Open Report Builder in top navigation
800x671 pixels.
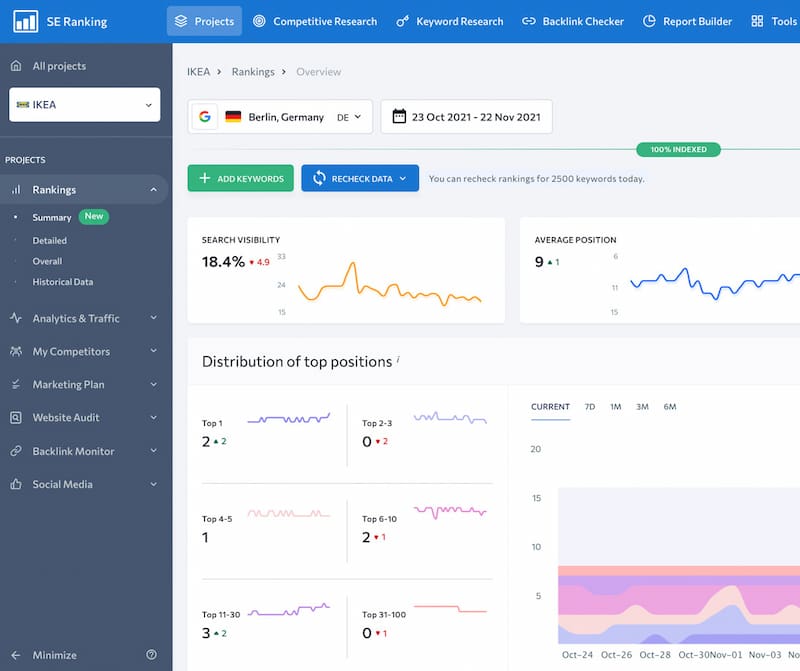click(x=687, y=21)
